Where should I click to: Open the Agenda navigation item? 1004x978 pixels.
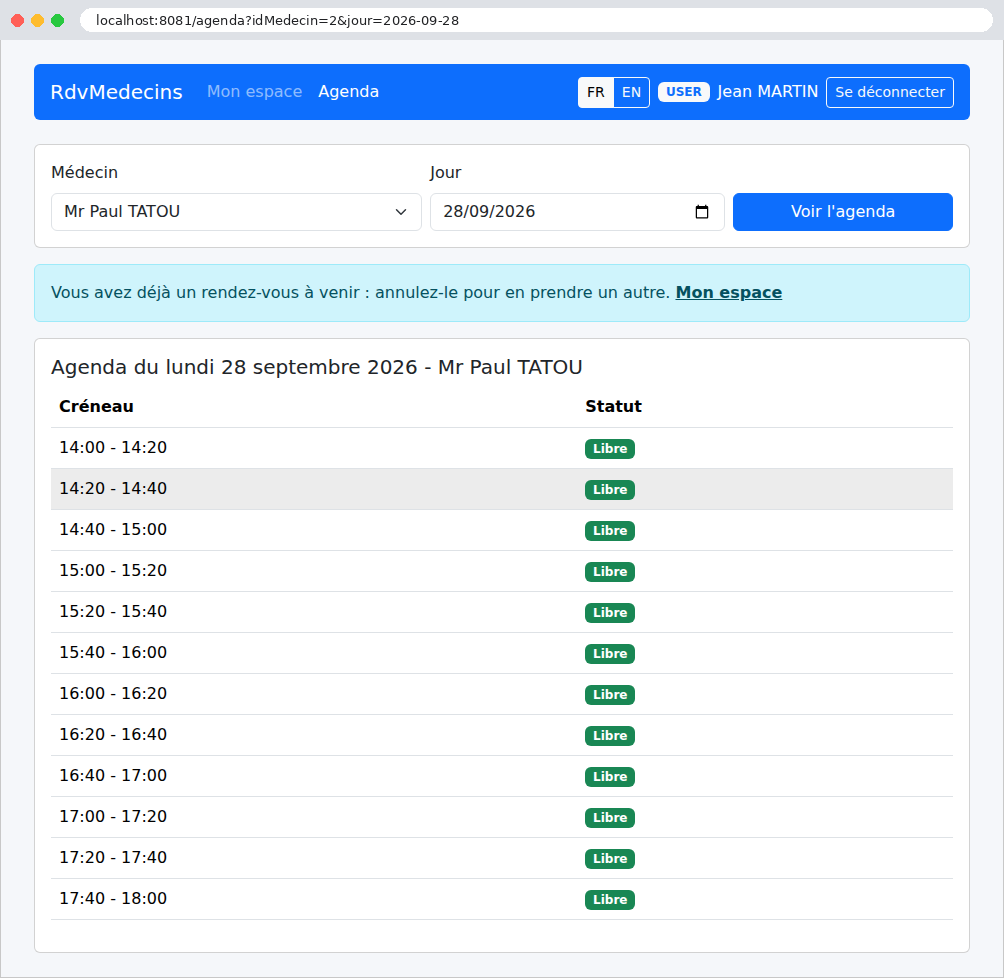click(348, 92)
